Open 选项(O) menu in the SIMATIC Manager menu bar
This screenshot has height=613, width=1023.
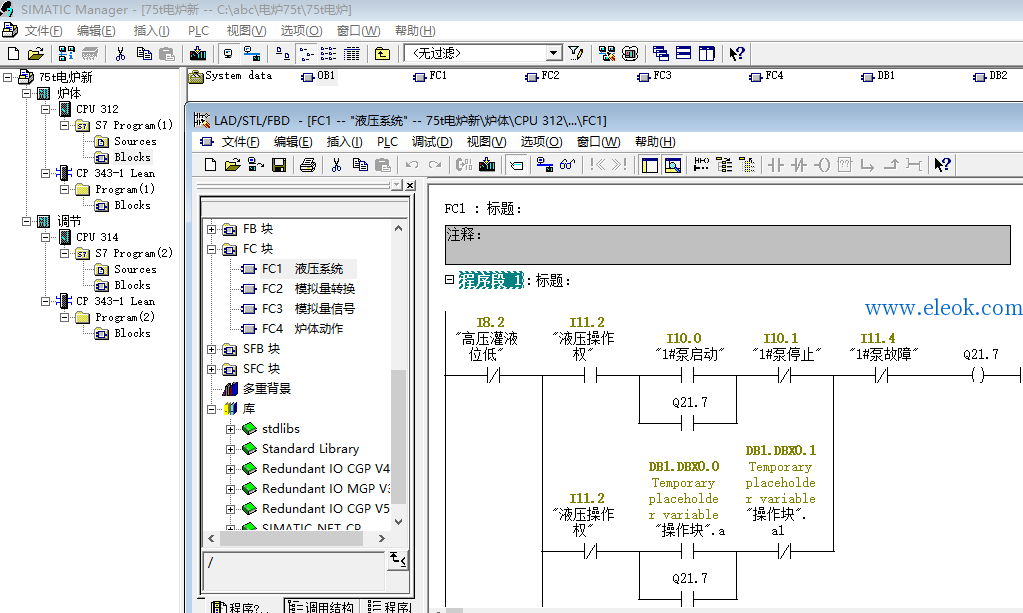coord(301,31)
